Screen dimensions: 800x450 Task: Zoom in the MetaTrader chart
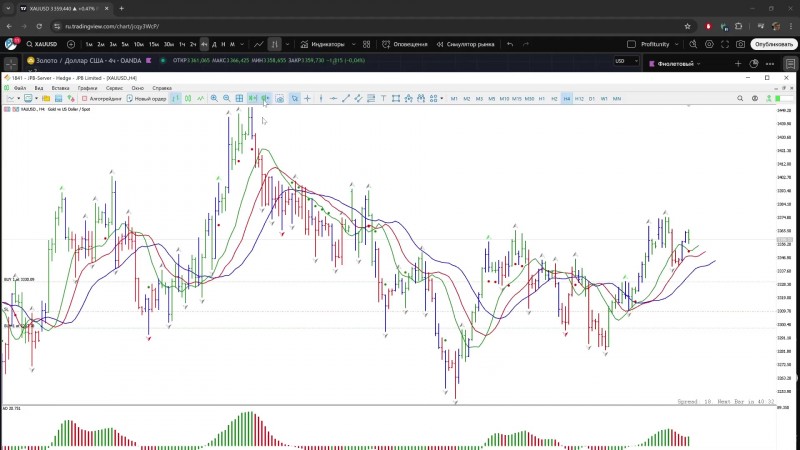[214, 98]
